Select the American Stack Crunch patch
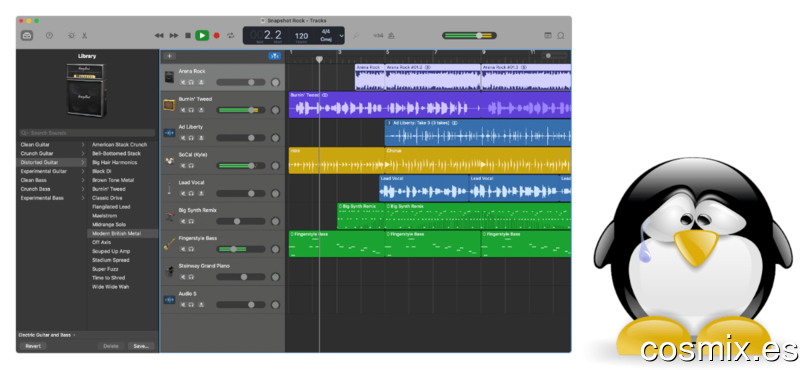Screen dimensions: 800x370 pos(119,144)
